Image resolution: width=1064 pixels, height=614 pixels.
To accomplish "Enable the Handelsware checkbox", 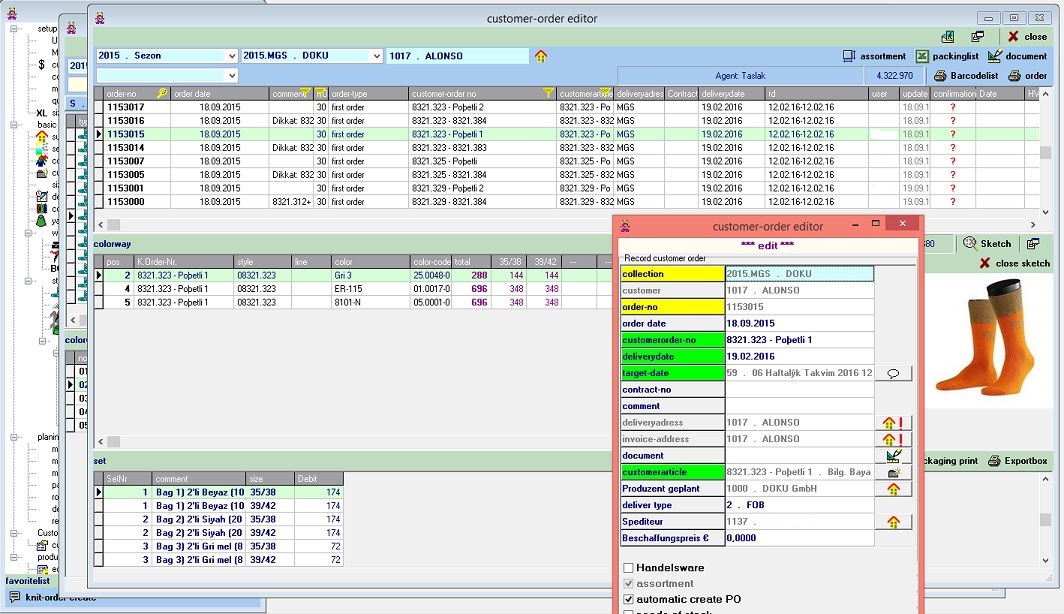I will click(x=628, y=568).
